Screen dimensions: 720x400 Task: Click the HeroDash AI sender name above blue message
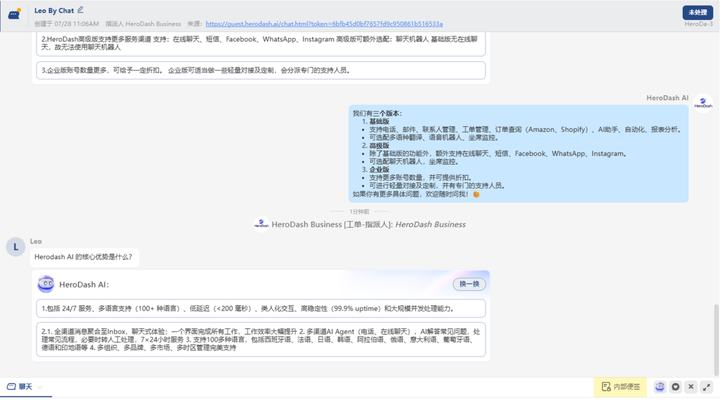point(667,98)
